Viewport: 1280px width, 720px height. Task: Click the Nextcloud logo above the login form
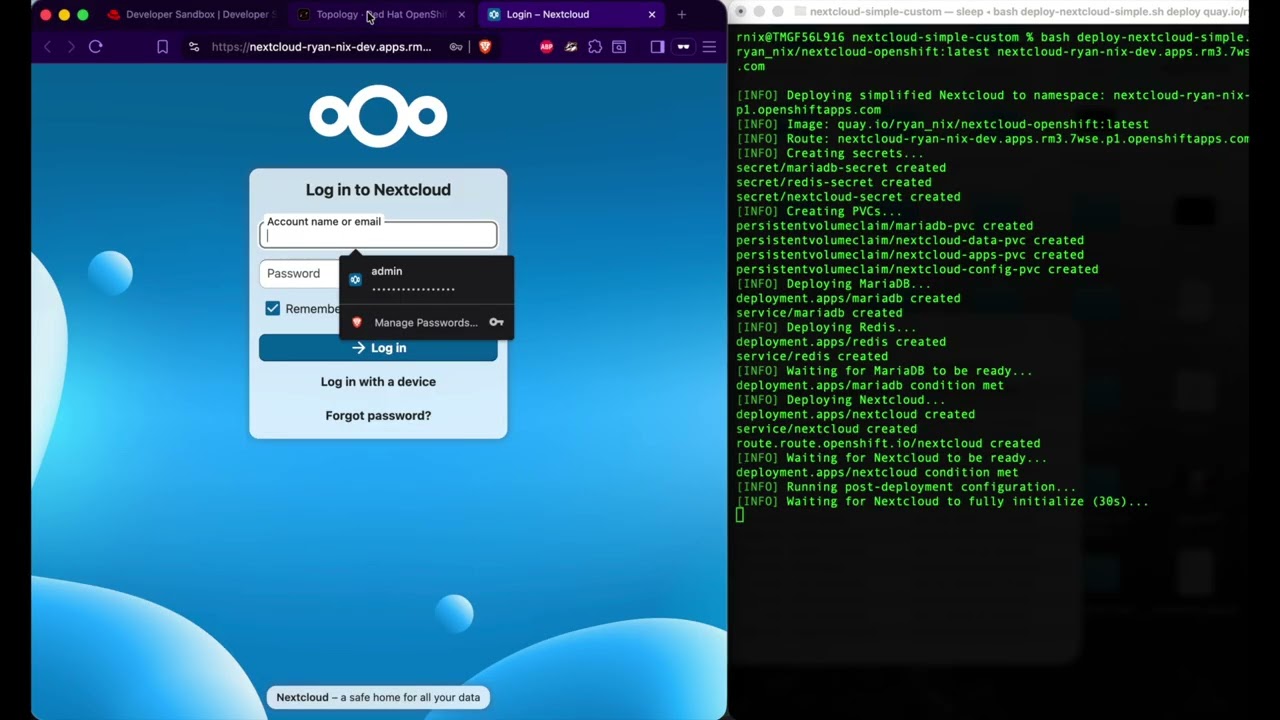(x=378, y=117)
